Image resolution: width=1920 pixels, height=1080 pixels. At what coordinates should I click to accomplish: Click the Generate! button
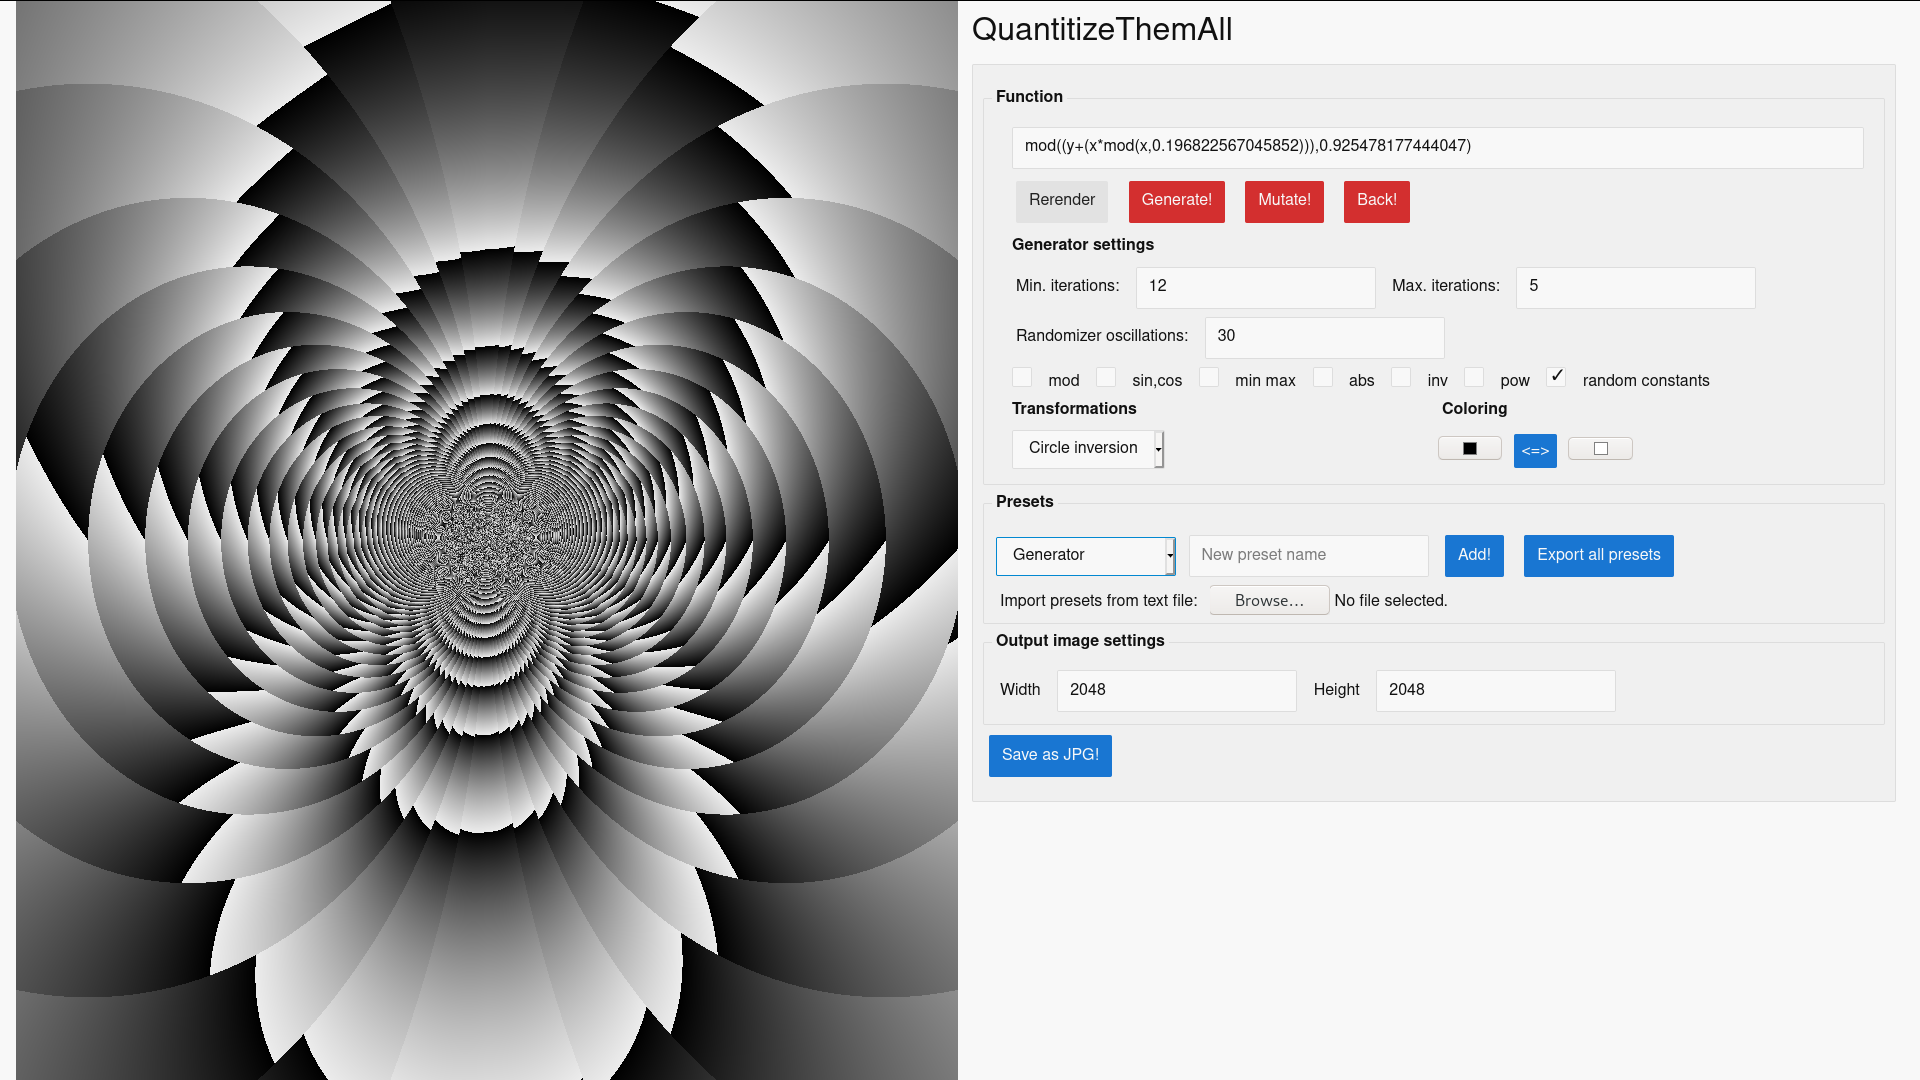point(1177,201)
